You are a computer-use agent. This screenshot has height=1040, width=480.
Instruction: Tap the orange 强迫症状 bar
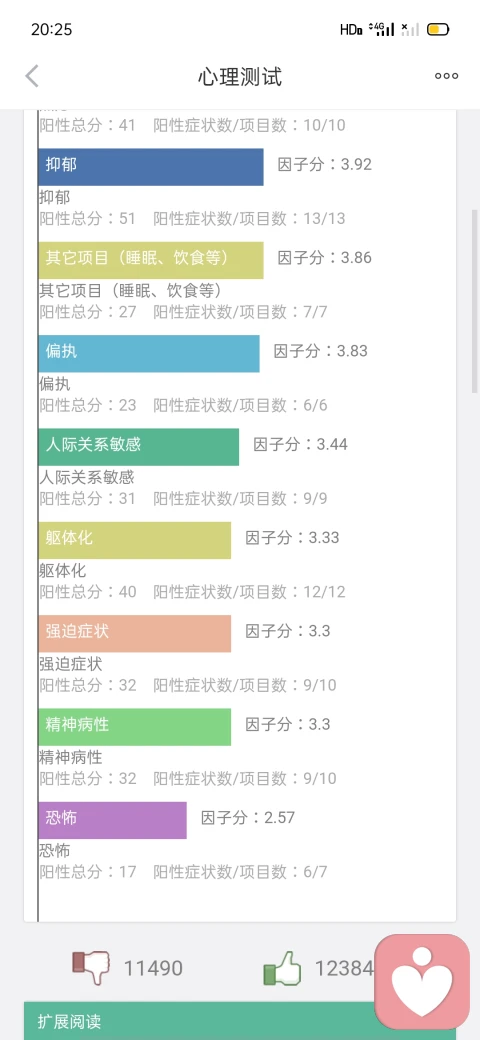135,633
